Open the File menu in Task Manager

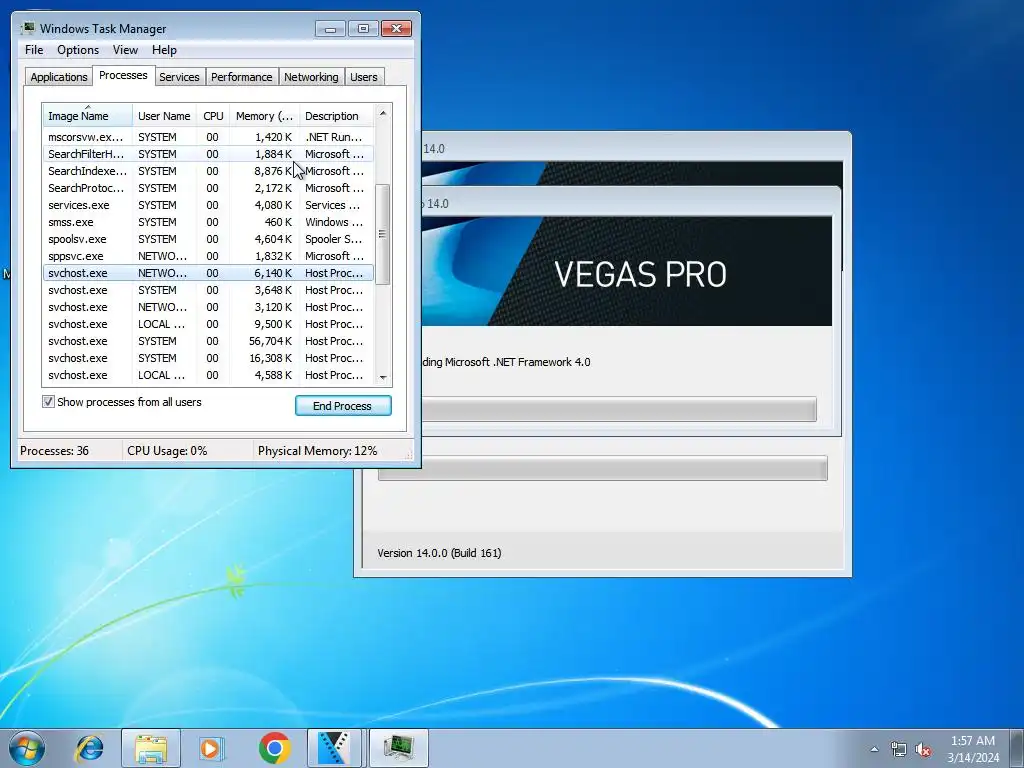[x=34, y=50]
